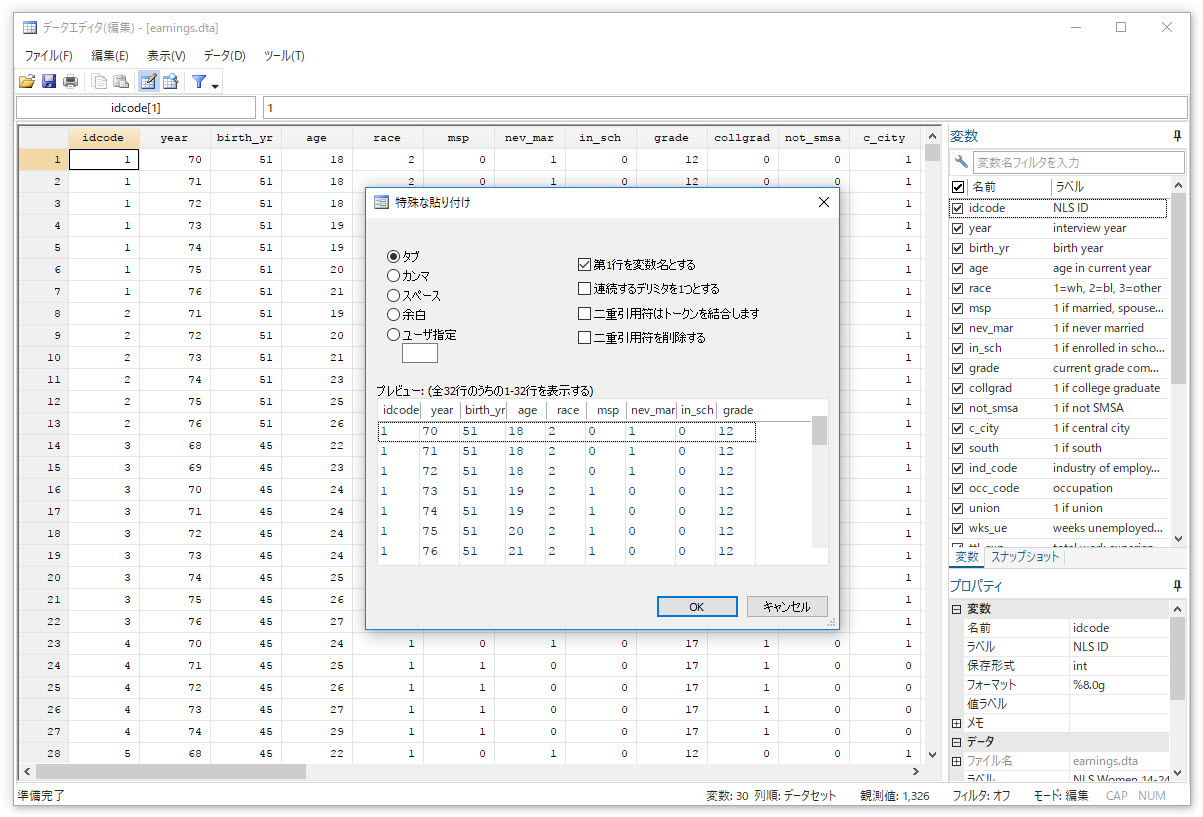The height and width of the screenshot is (817, 1203).
Task: Paste data using the clipboard icon
Action: coord(121,81)
